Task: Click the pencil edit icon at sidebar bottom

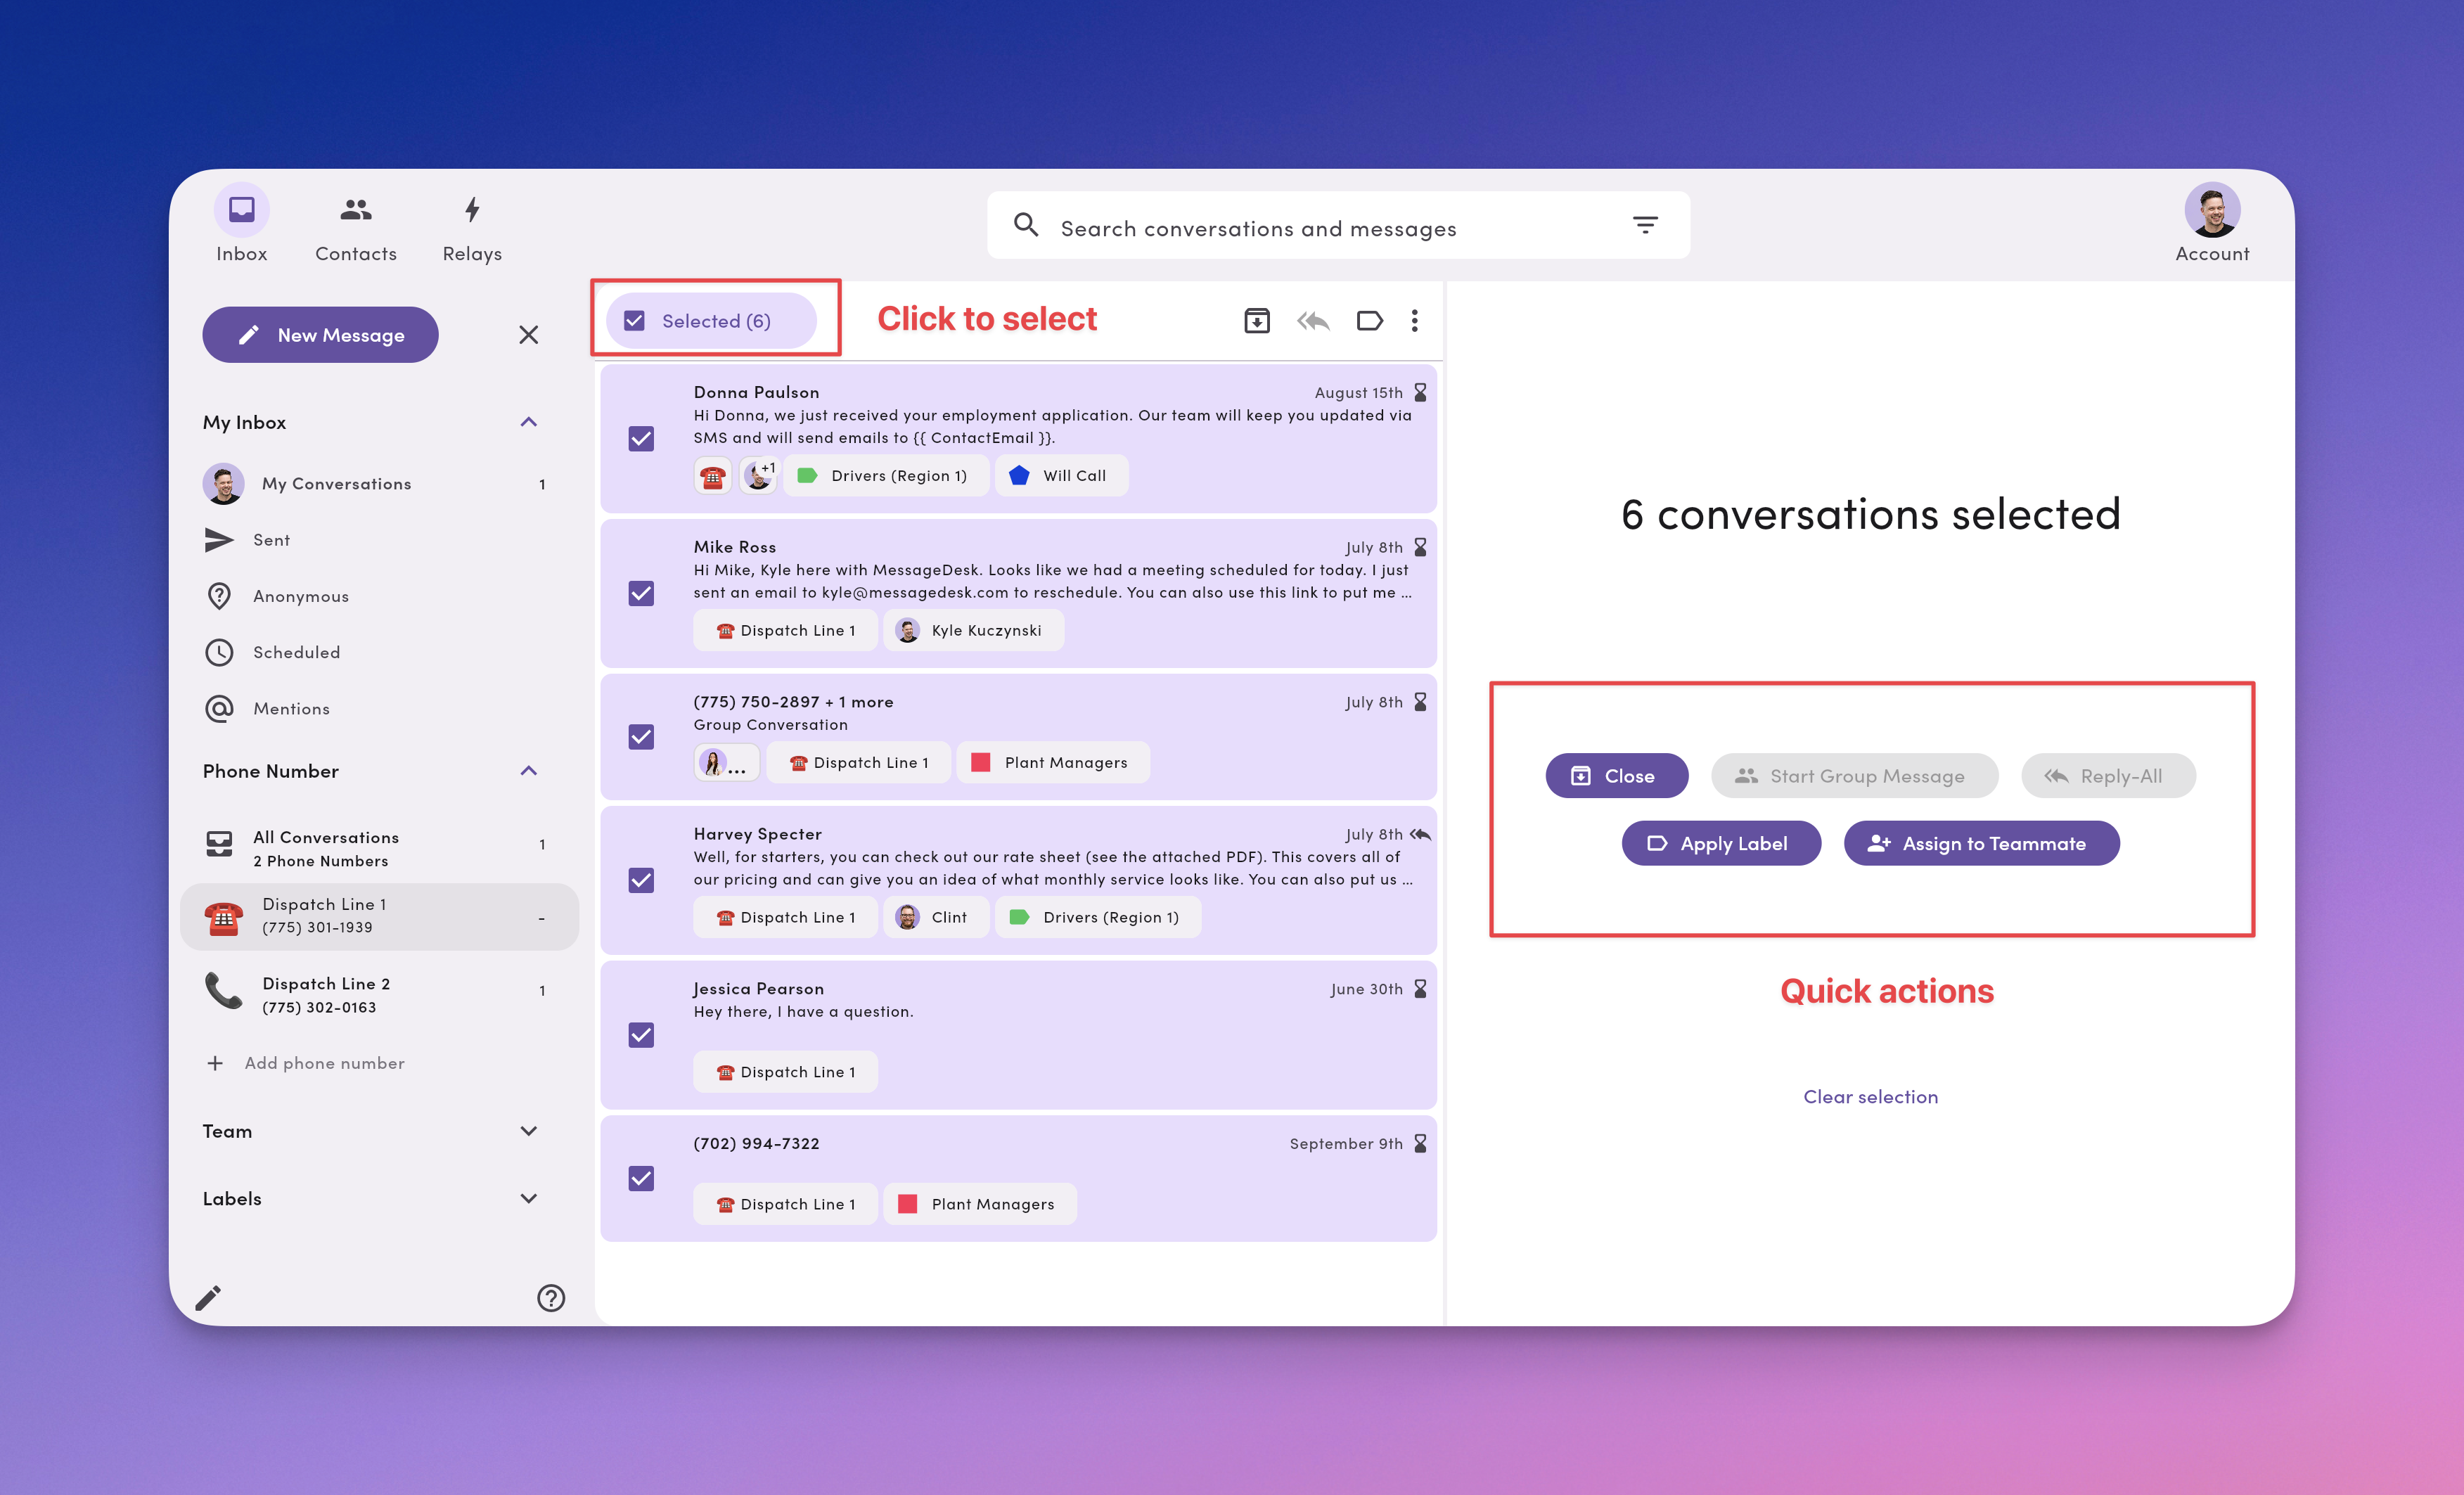Action: click(x=208, y=1298)
